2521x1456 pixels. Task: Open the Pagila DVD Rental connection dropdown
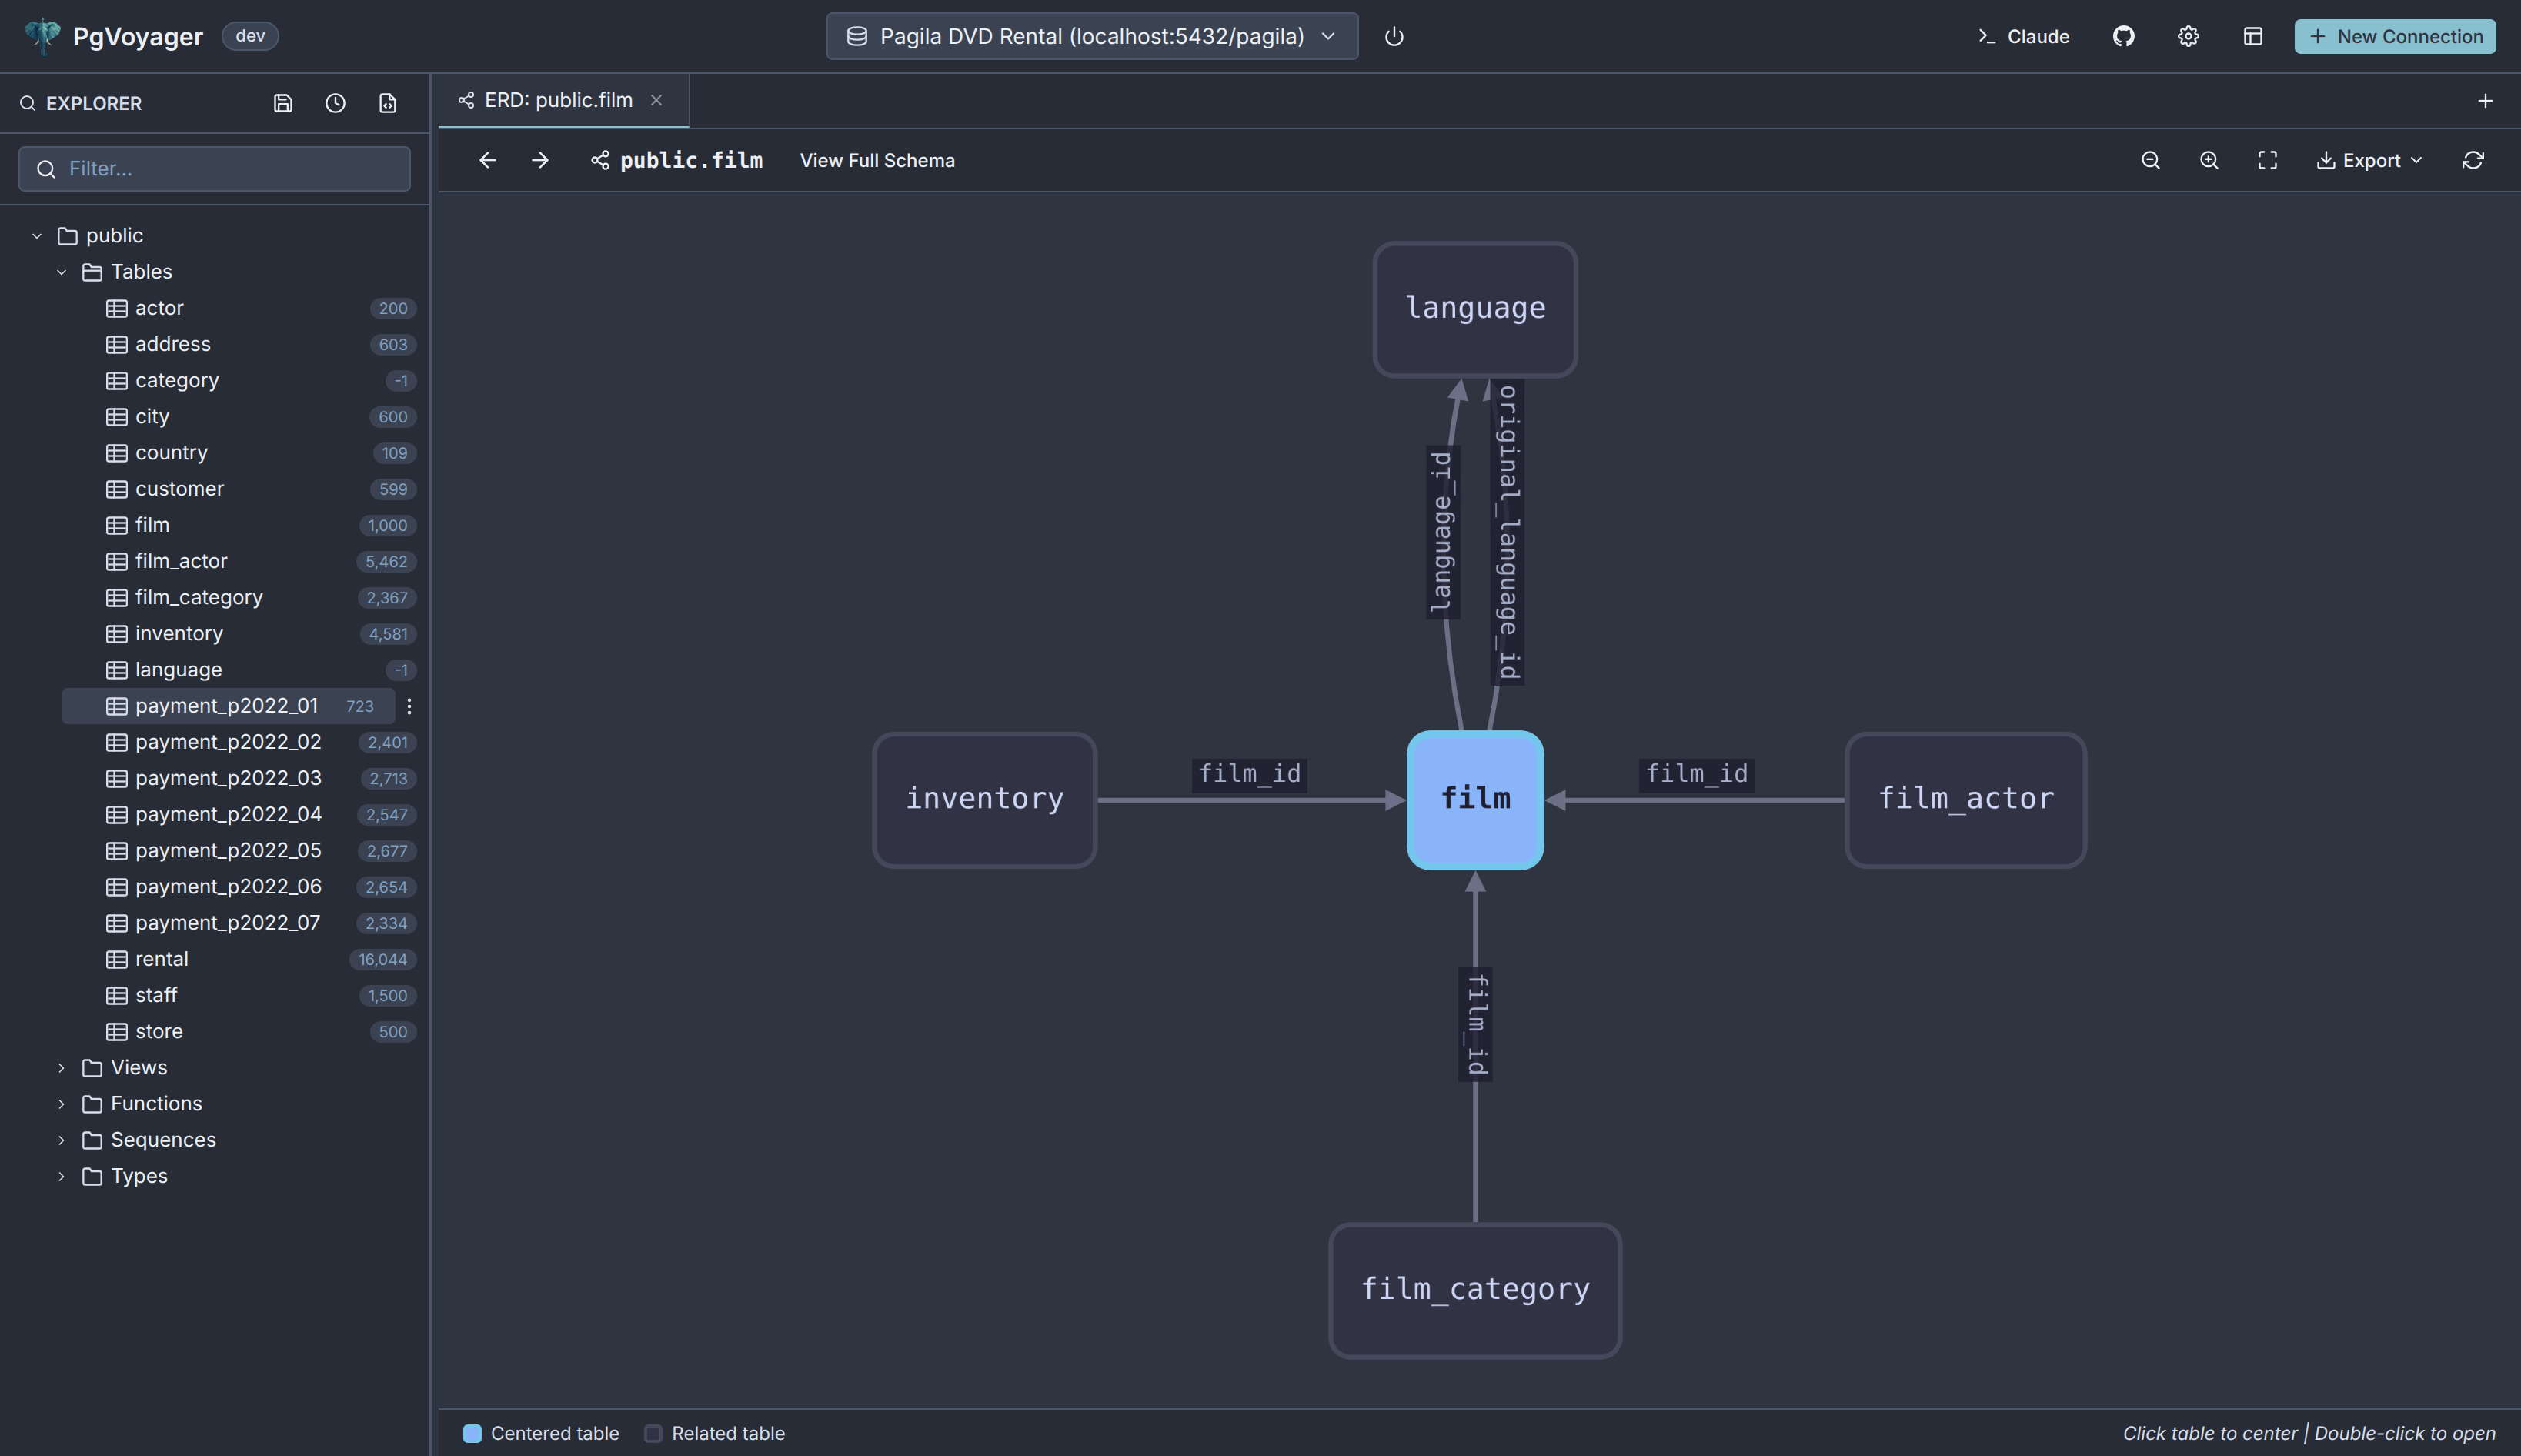pos(1091,37)
